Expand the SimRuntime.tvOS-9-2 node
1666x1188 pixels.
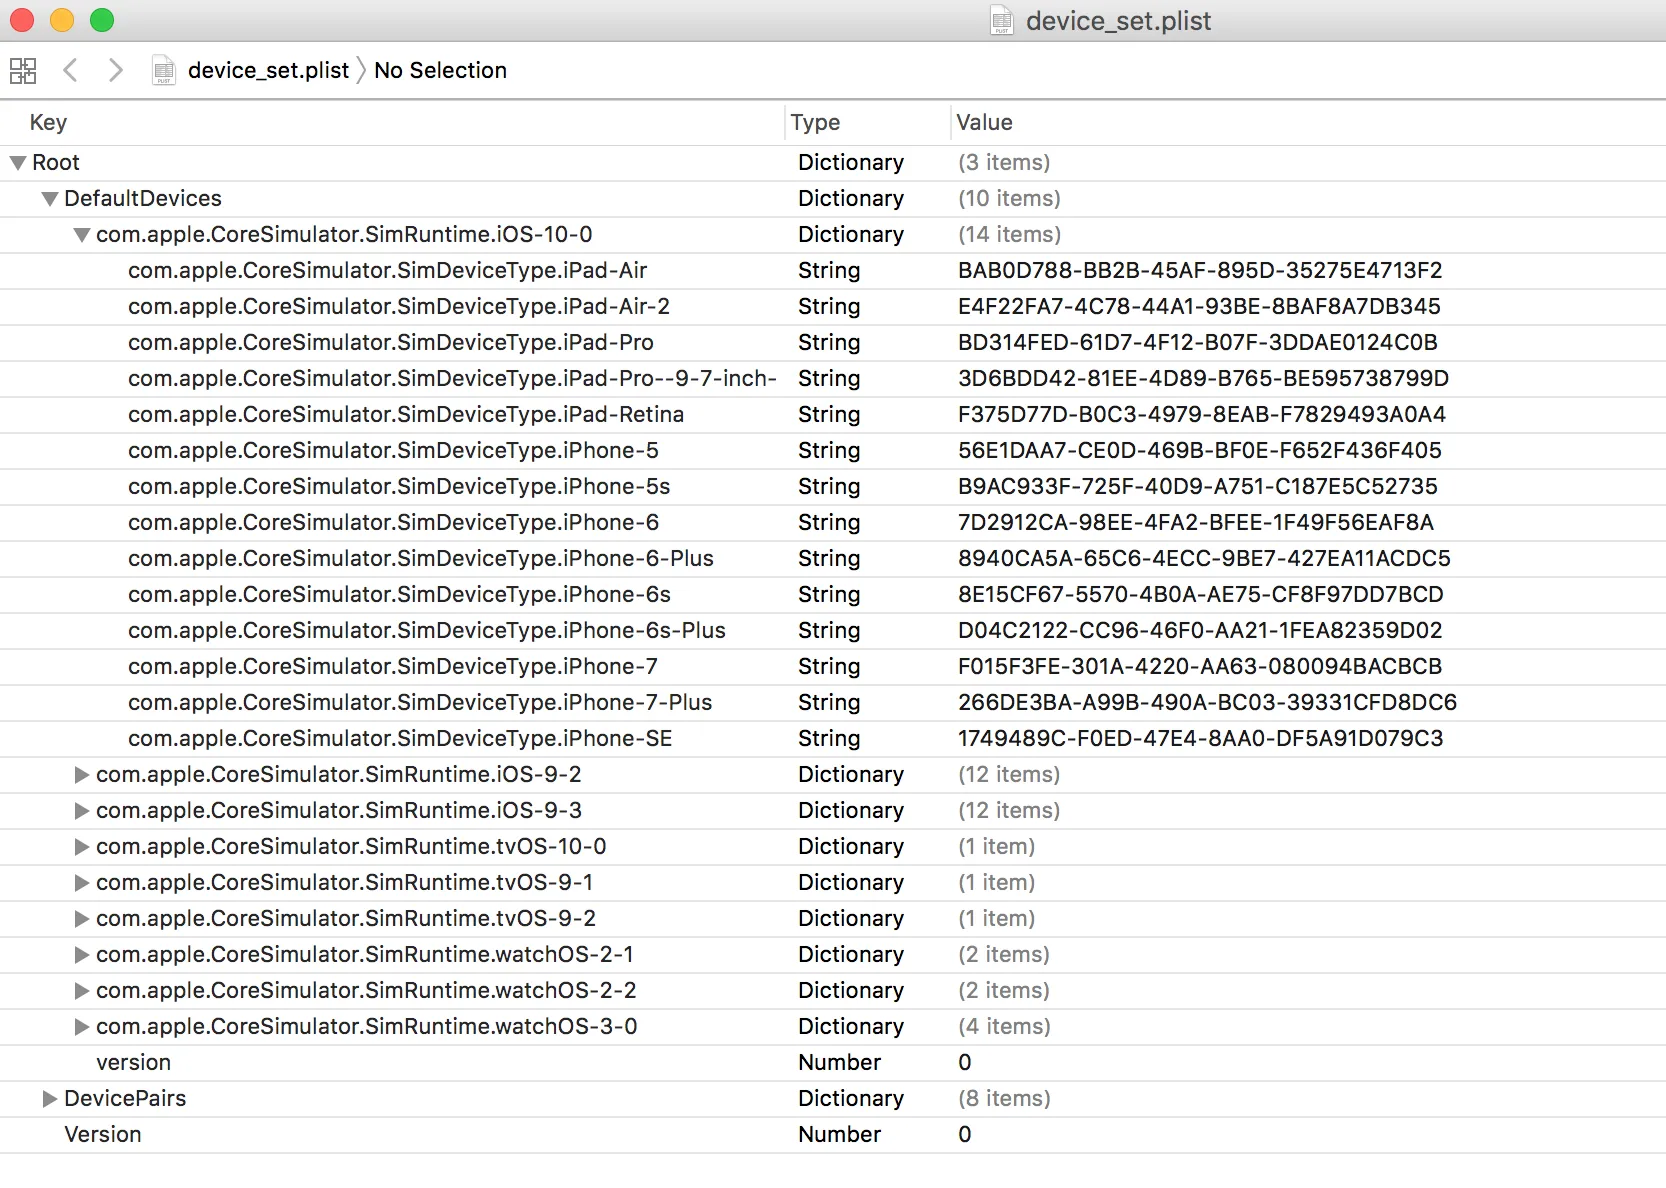[x=82, y=919]
